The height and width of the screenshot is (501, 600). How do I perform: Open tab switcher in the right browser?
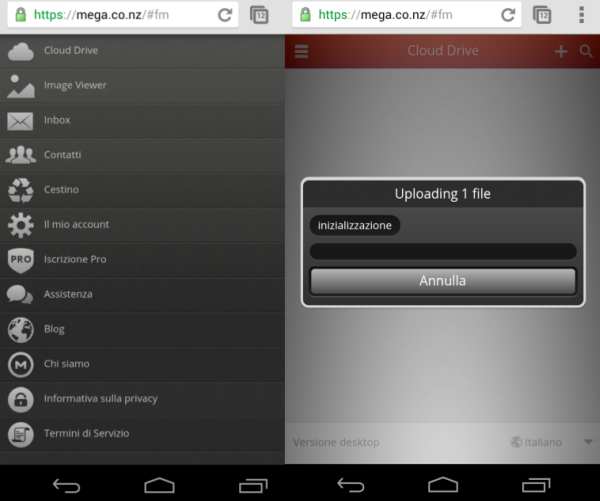(x=542, y=15)
